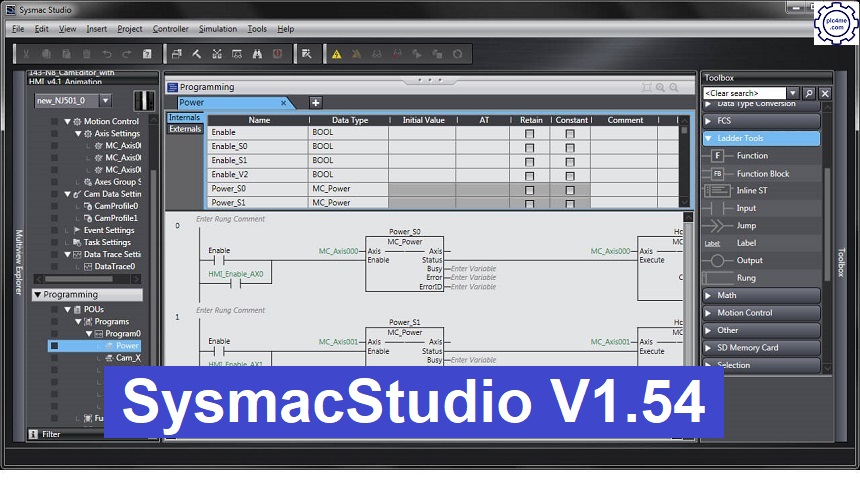The width and height of the screenshot is (860, 480).
Task: Expand the Math toolbox category
Action: [761, 295]
